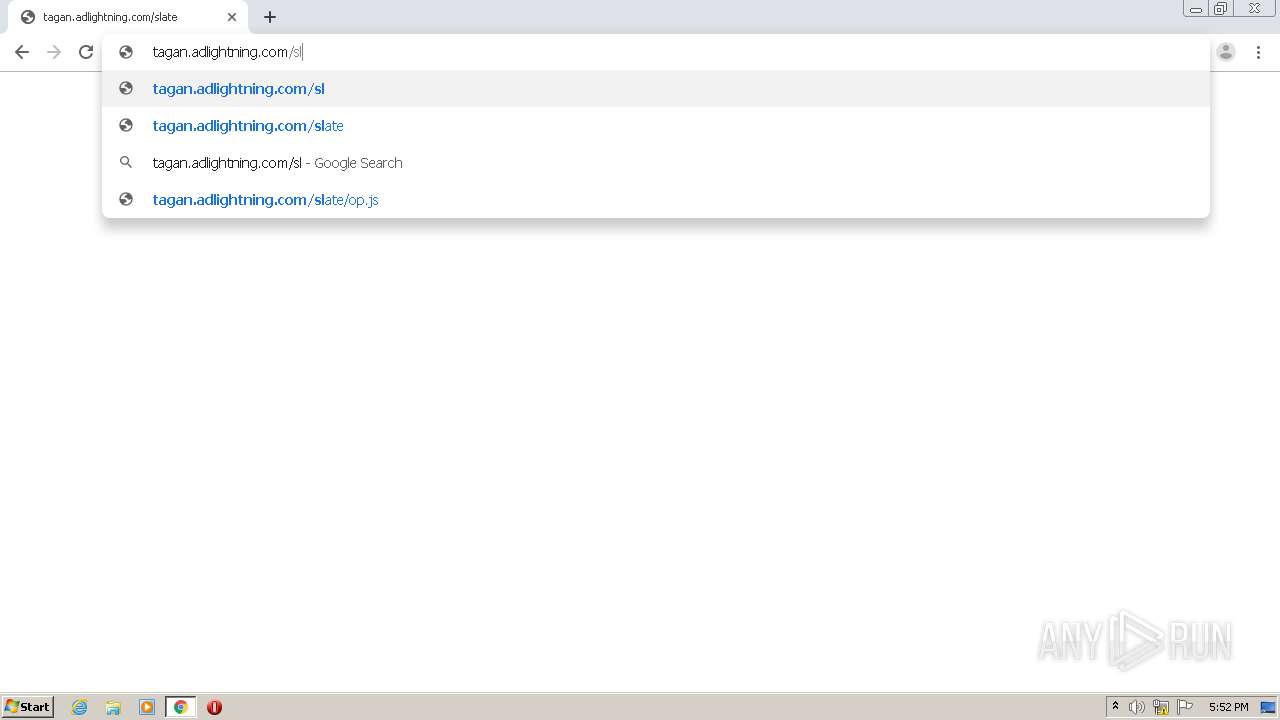Viewport: 1280px width, 720px height.
Task: Launch Internet Explorer from the taskbar
Action: click(80, 707)
